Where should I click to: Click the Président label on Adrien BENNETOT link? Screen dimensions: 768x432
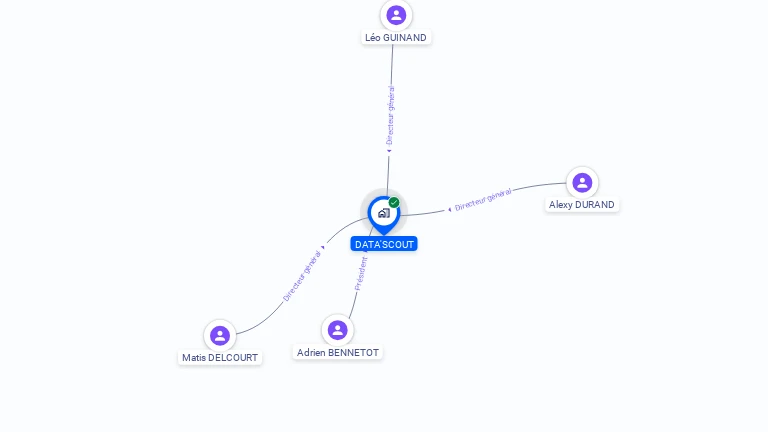click(361, 273)
